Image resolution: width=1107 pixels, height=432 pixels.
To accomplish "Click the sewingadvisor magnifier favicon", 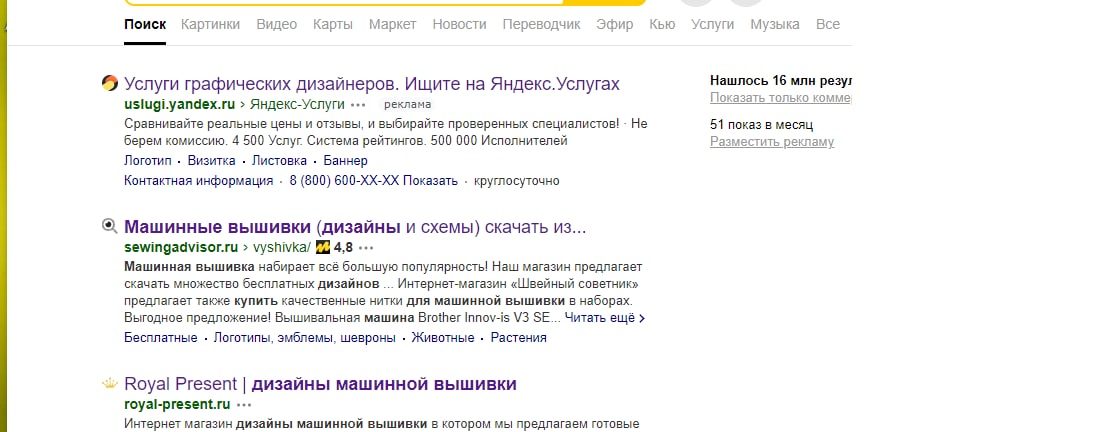I will (109, 227).
